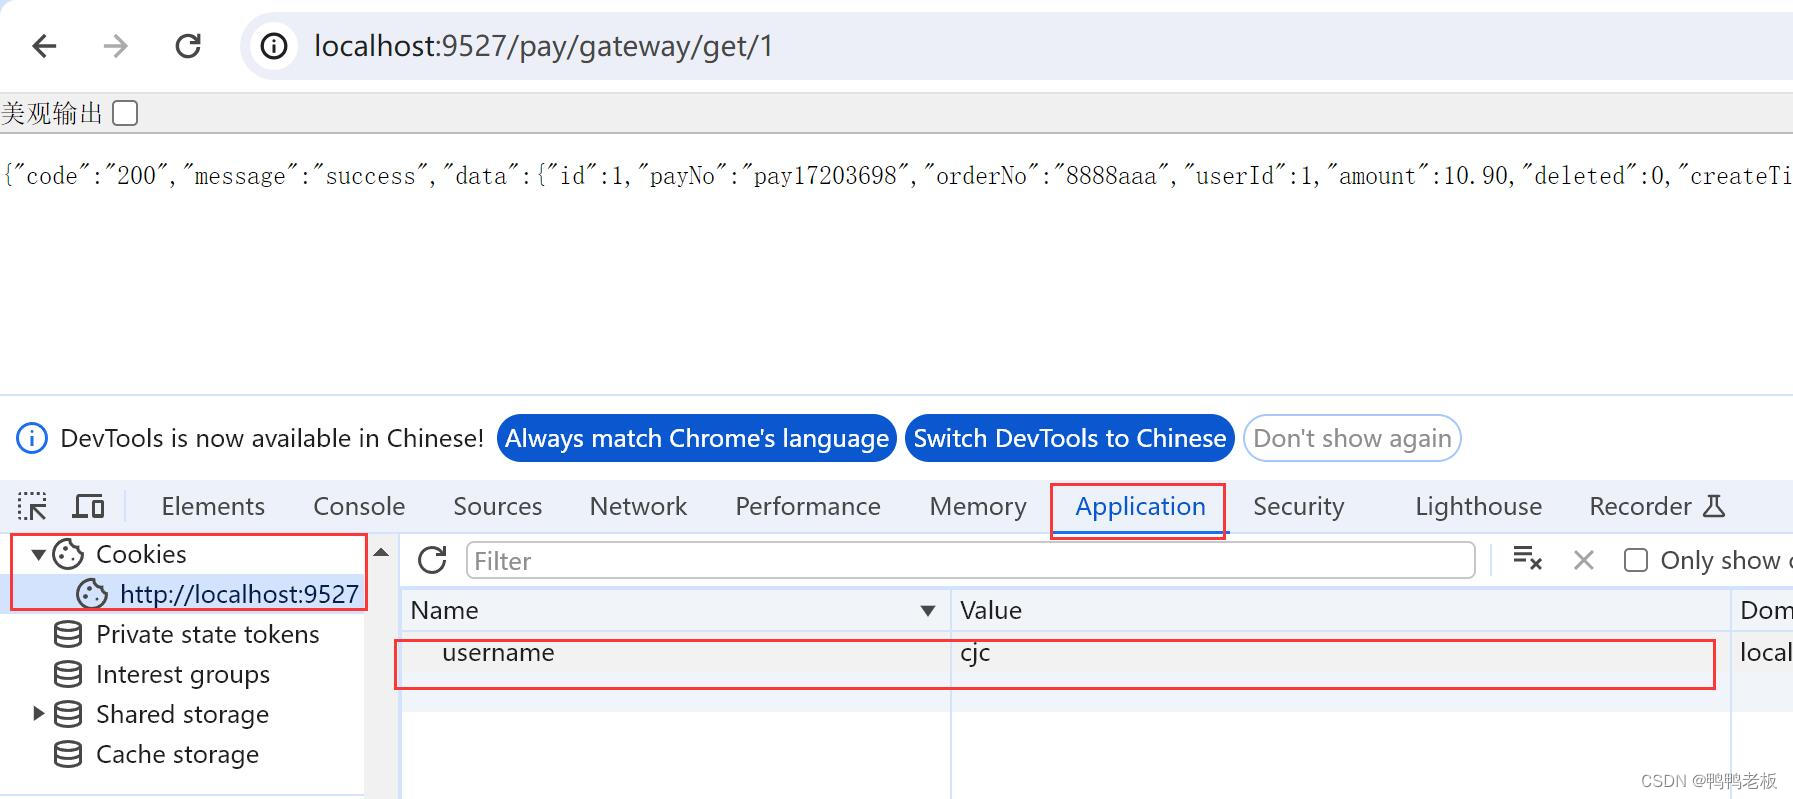Click Always match Chrome's language
This screenshot has height=799, width=1793.
pos(697,438)
